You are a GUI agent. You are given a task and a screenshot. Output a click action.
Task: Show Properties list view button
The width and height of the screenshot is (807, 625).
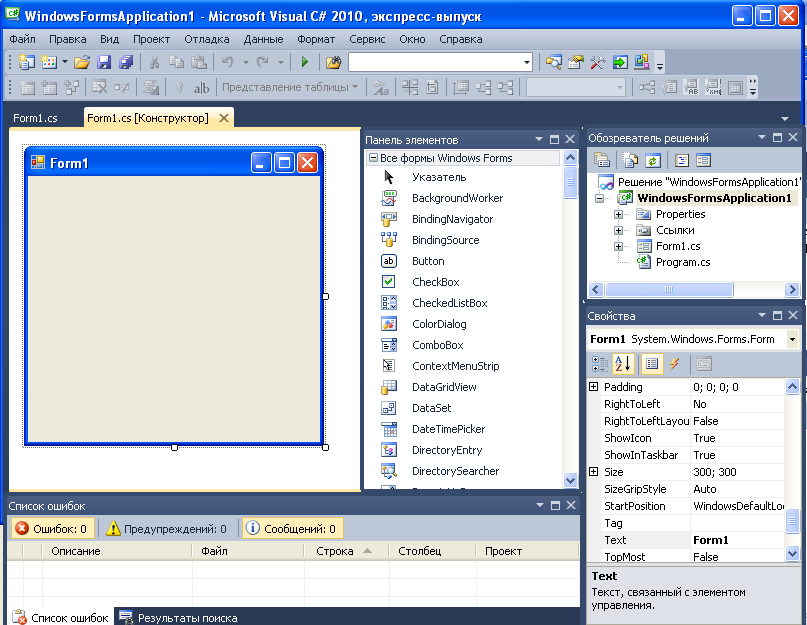tap(652, 364)
